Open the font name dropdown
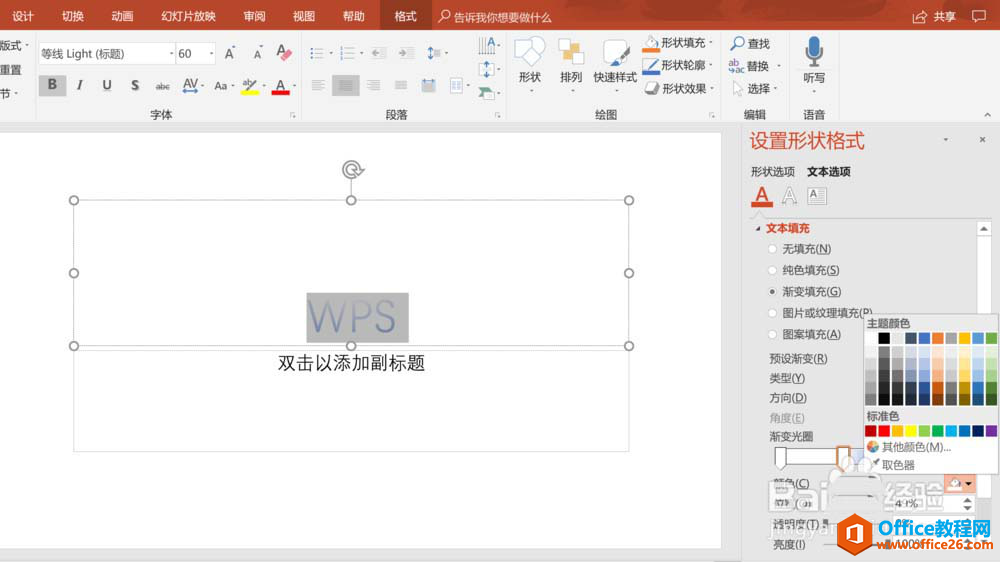 tap(171, 54)
